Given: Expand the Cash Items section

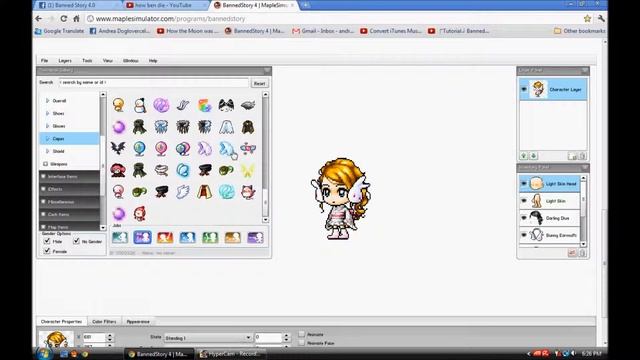Looking at the screenshot, I should point(69,214).
